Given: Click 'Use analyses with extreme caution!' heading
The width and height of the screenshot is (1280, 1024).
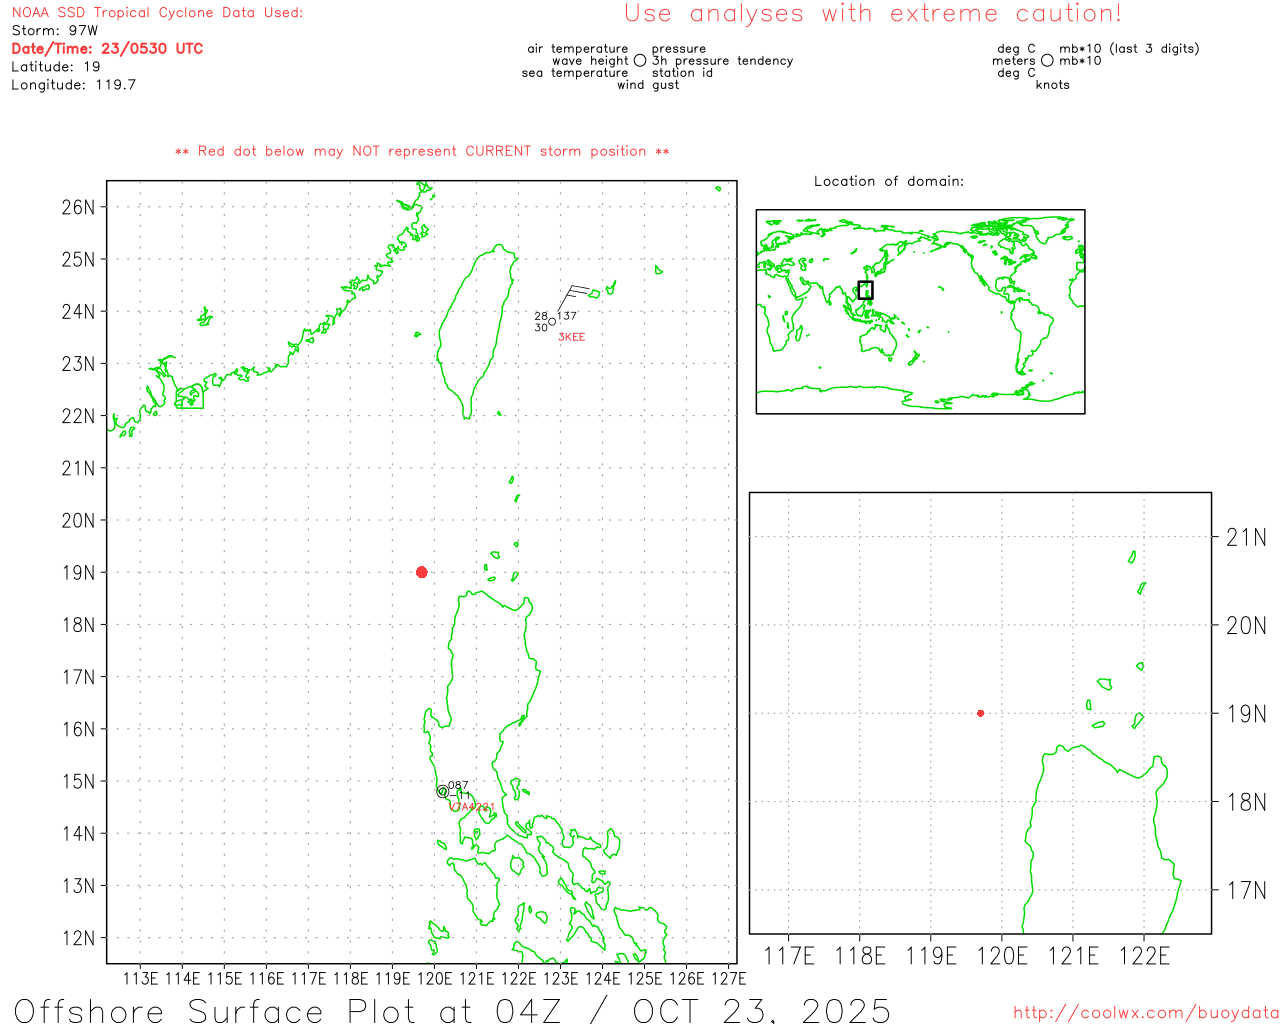Looking at the screenshot, I should [x=872, y=14].
